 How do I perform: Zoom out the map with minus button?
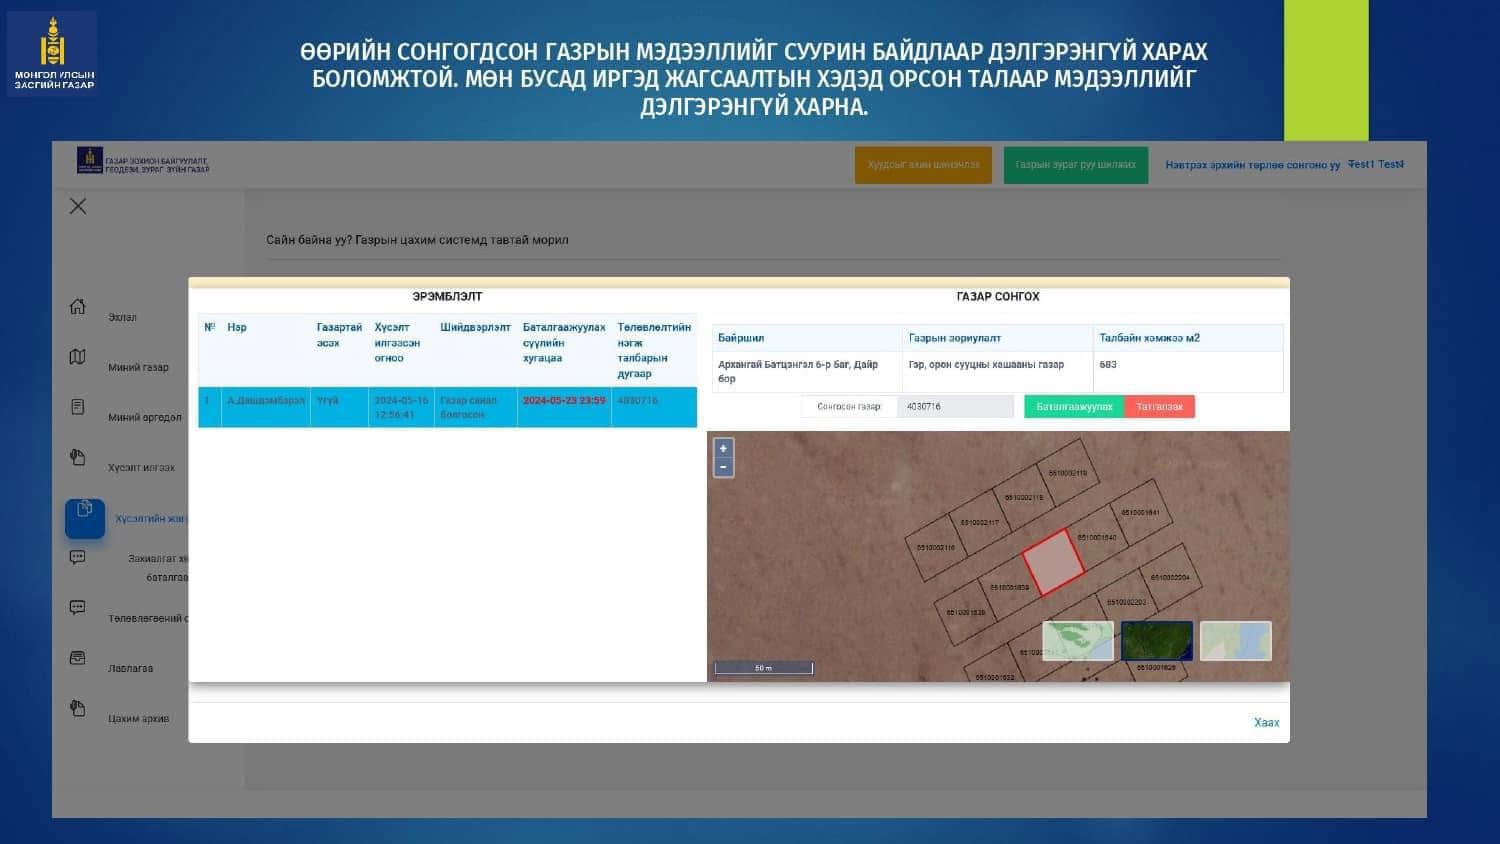723,467
